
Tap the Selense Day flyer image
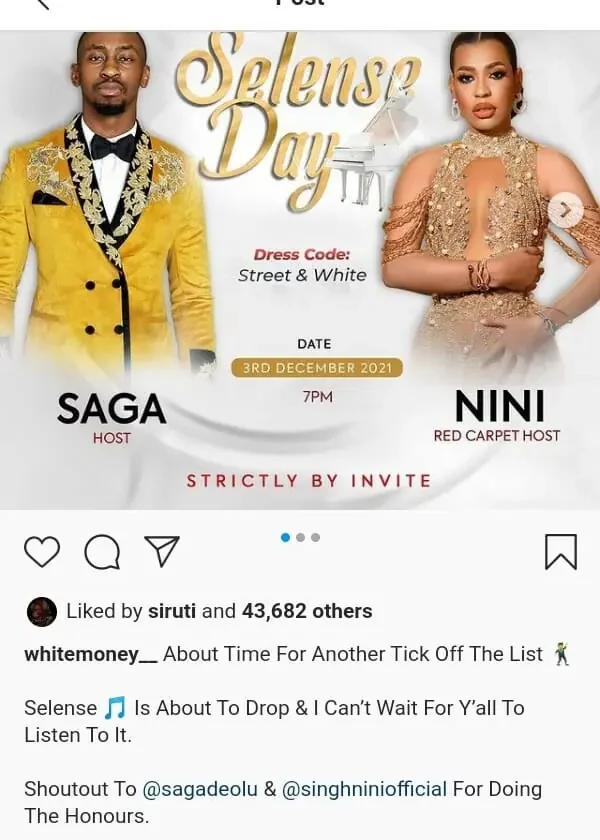coord(300,269)
